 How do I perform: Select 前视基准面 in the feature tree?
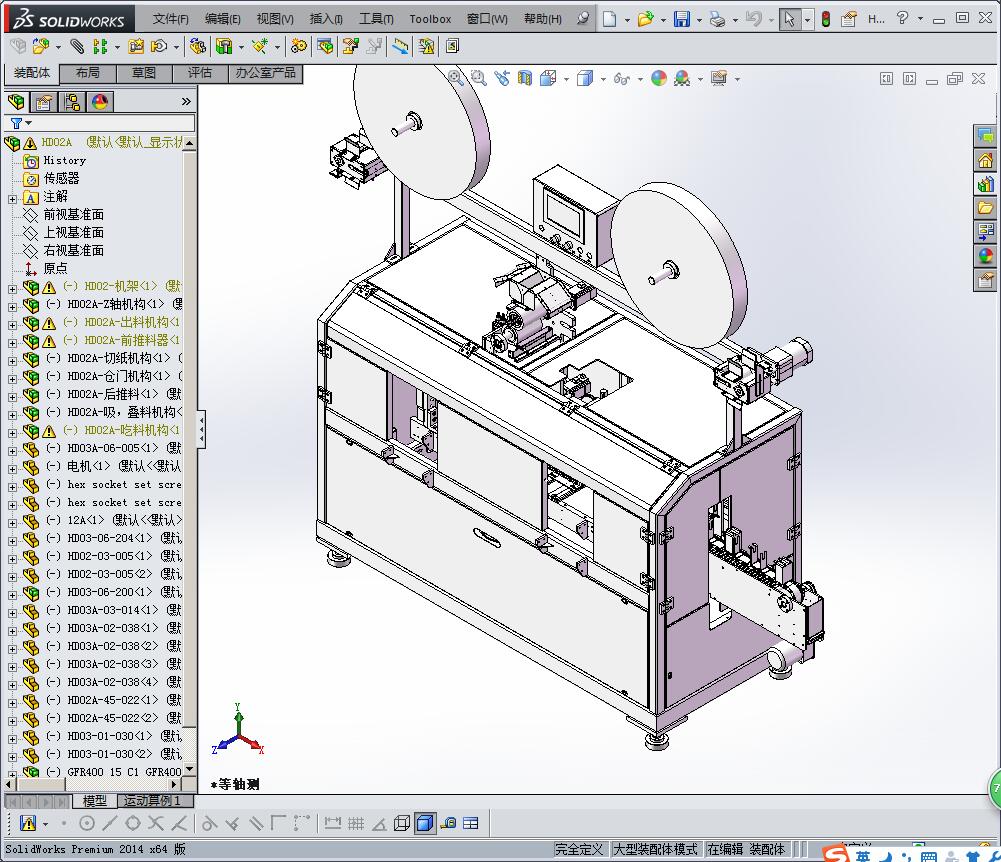click(73, 215)
